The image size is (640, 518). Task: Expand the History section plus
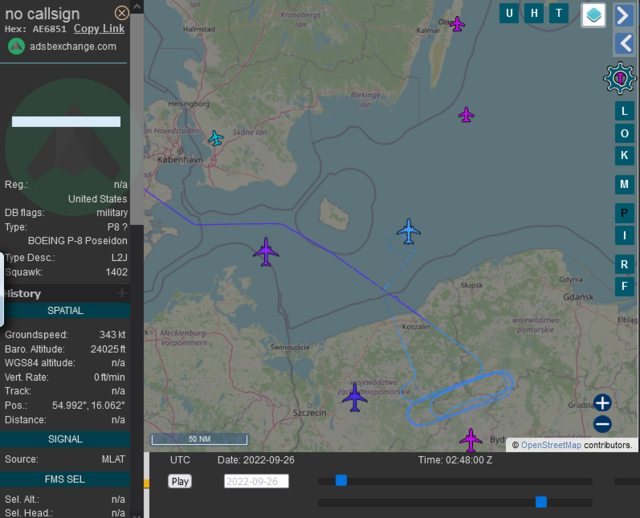tap(122, 293)
